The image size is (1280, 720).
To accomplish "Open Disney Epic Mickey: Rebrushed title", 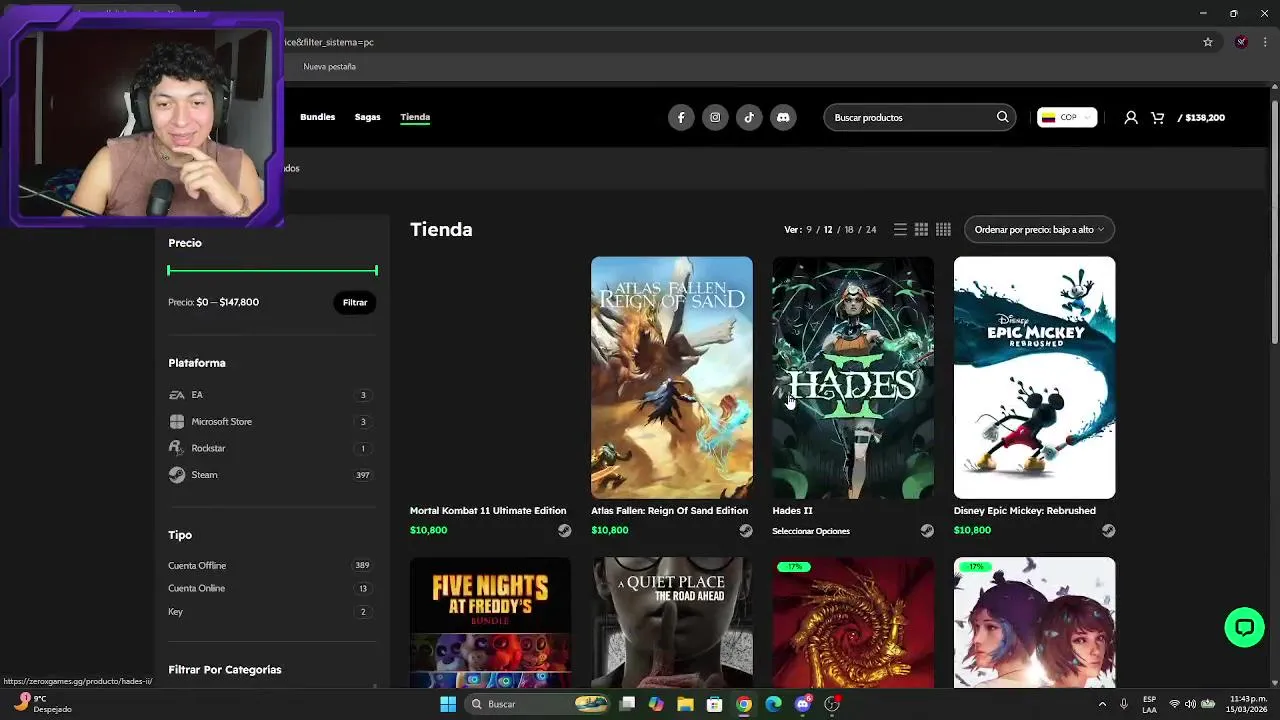I will (1024, 511).
